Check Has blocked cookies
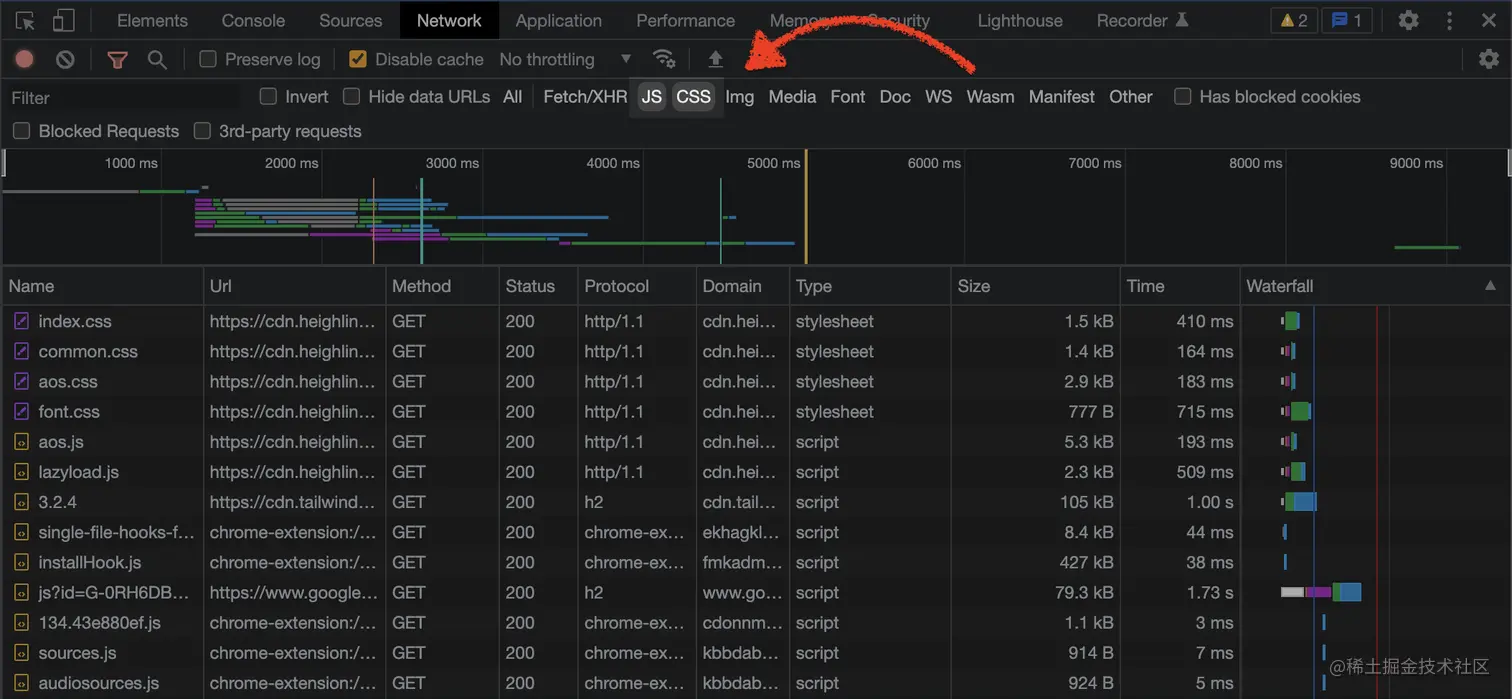1512x699 pixels. (x=1183, y=96)
